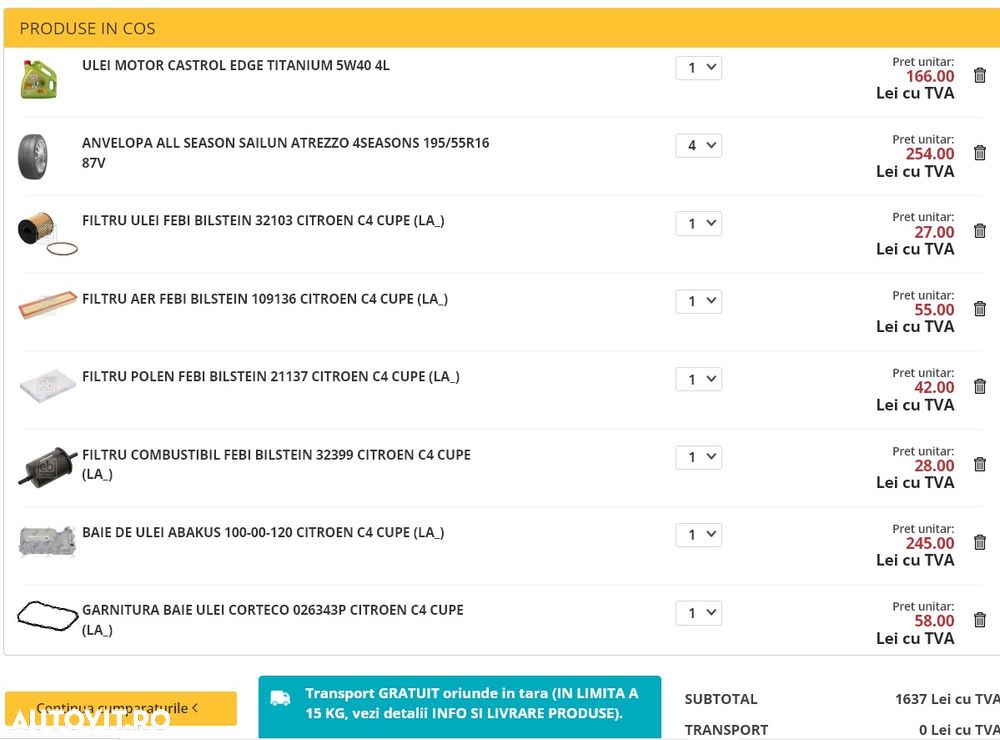
Task: Delete Filtru Ulei Febi Bilstein 32103 item
Action: click(x=980, y=231)
